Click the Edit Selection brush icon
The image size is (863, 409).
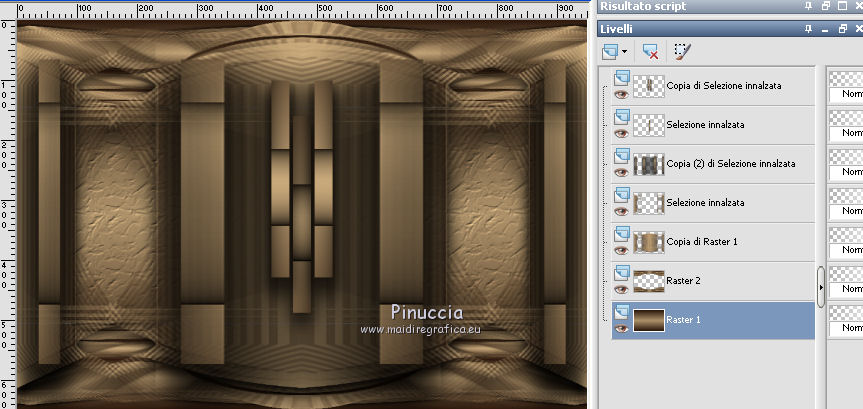[x=682, y=52]
